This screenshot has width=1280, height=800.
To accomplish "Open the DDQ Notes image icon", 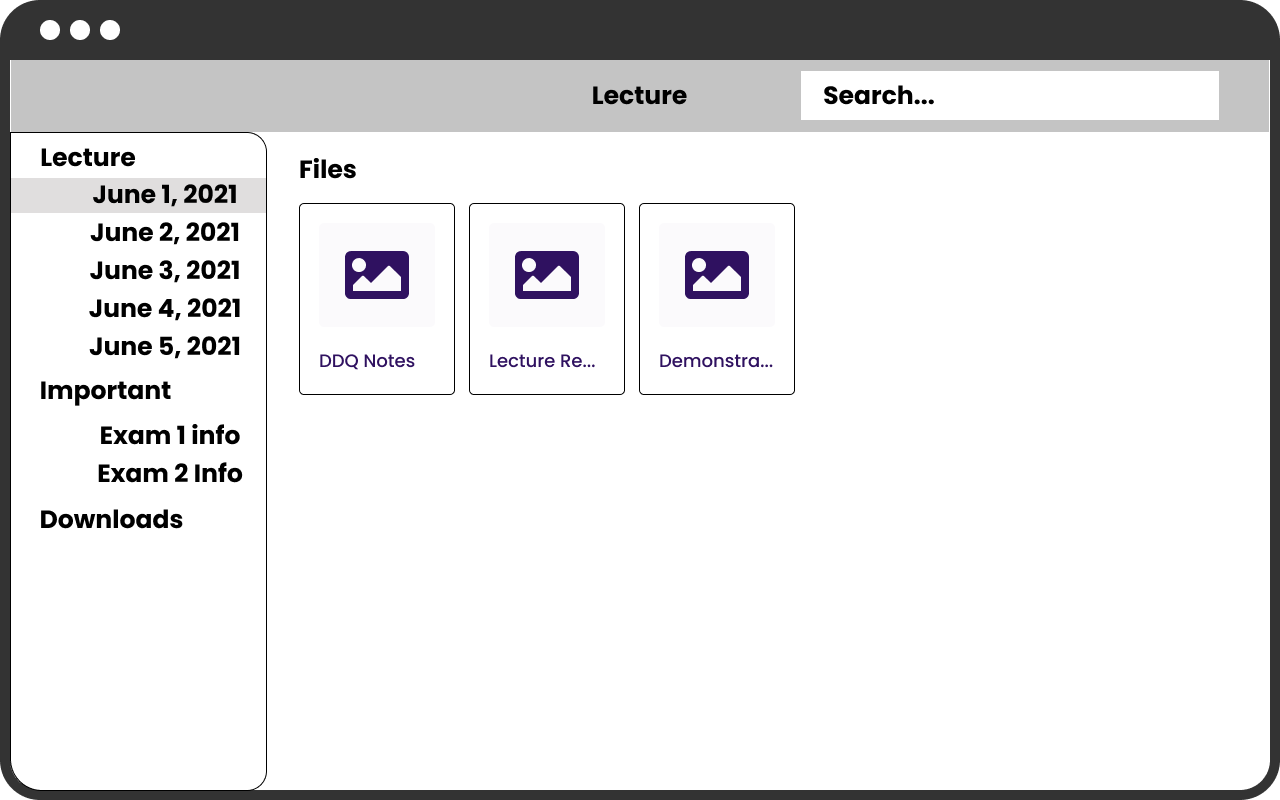I will point(377,275).
